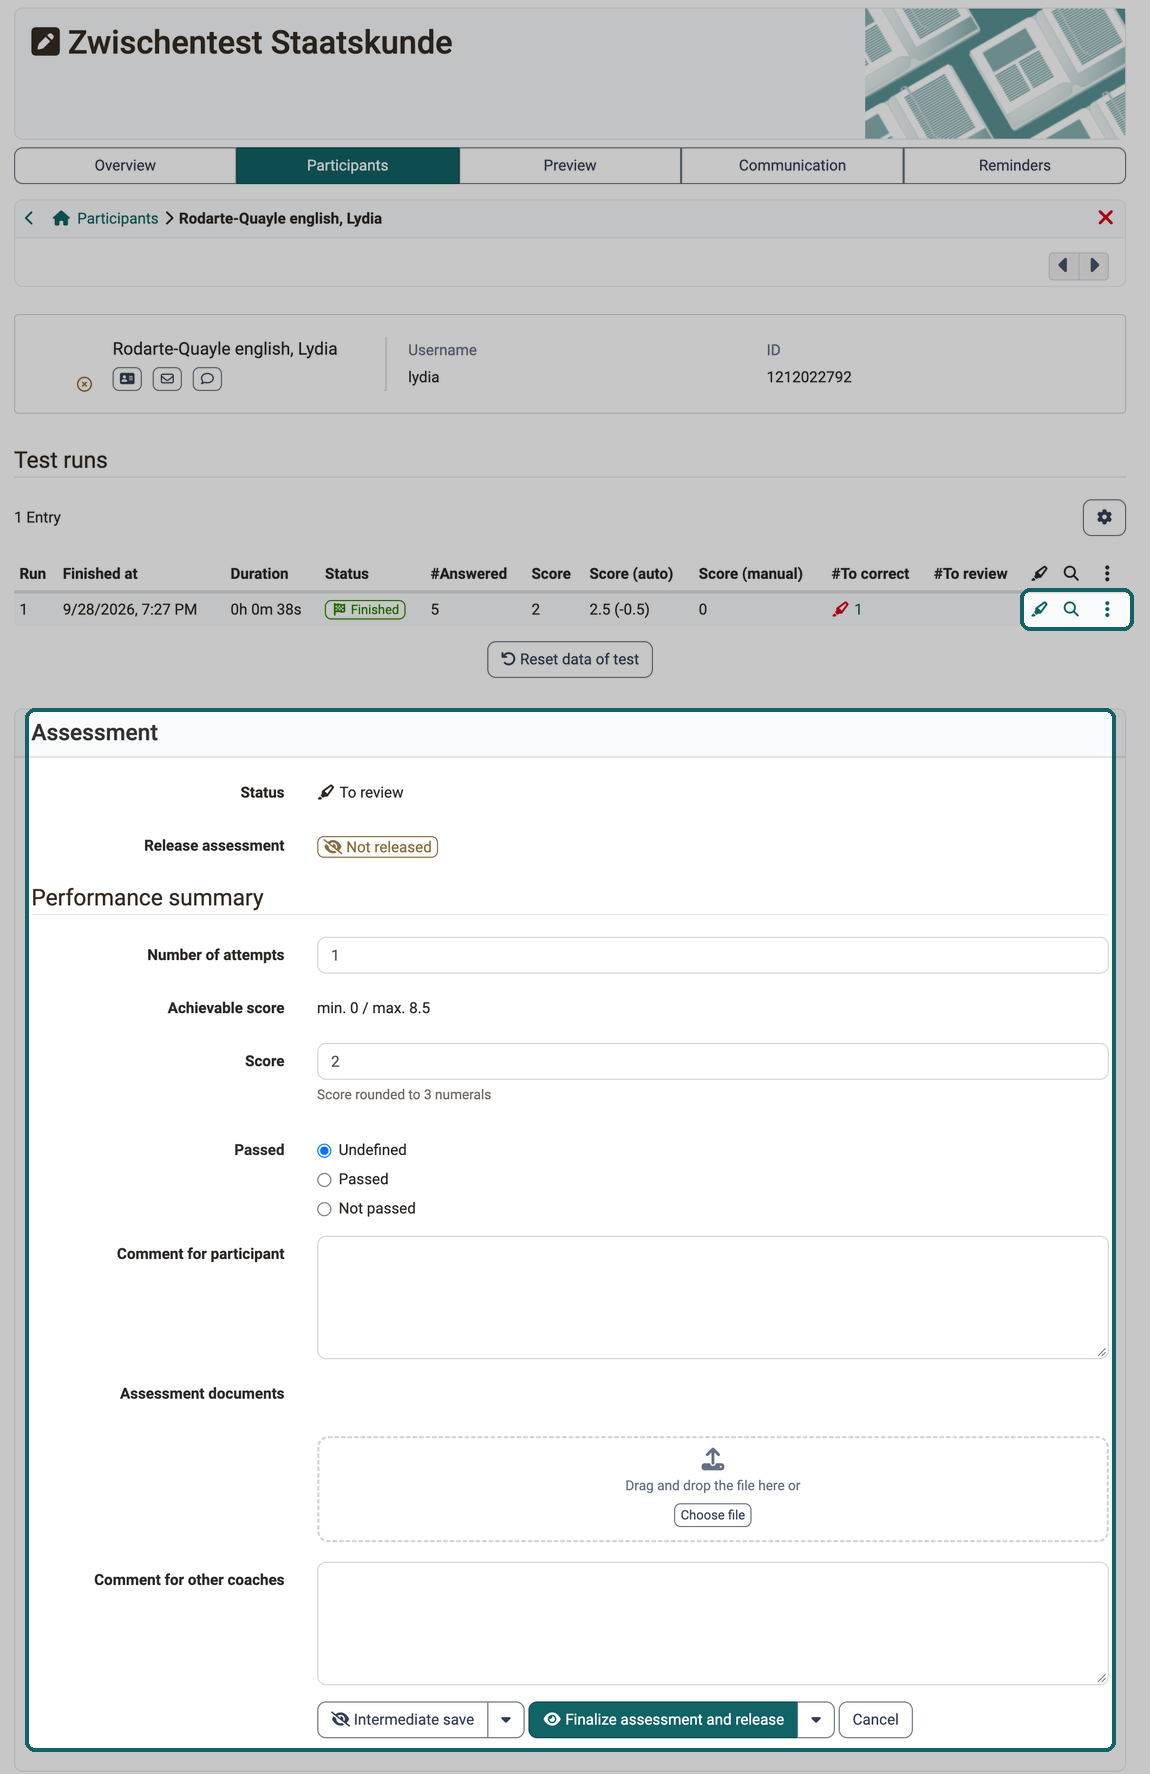The width and height of the screenshot is (1150, 1774).
Task: Click Choose file button
Action: (x=713, y=1515)
